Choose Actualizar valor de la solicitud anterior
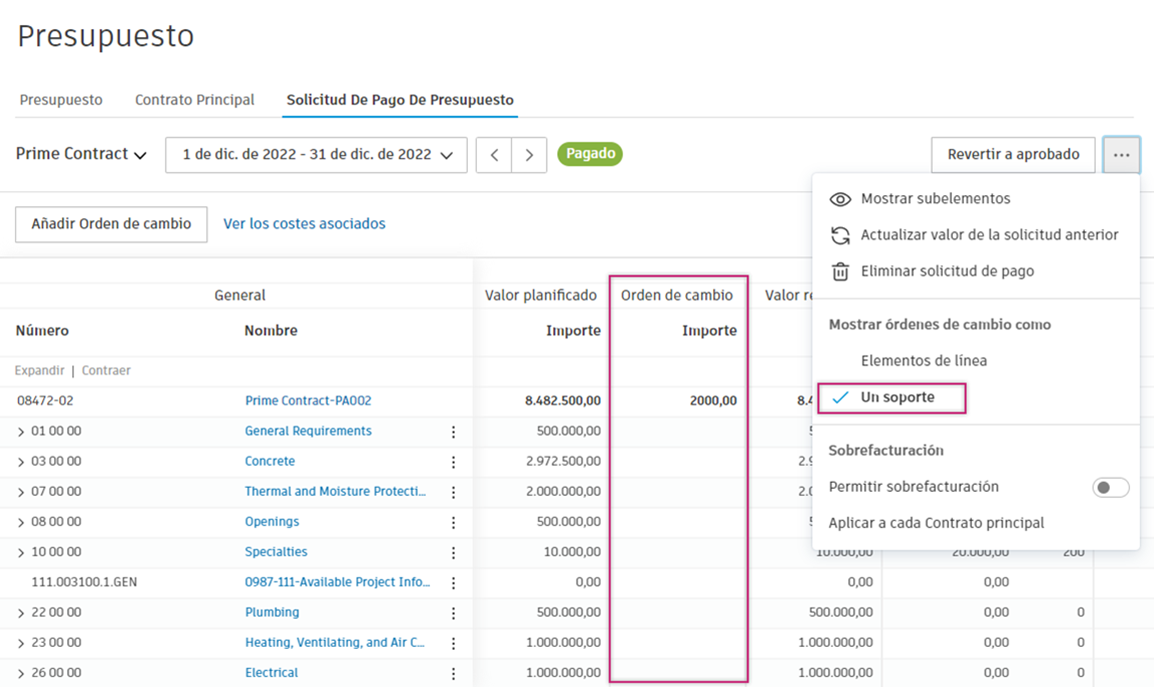This screenshot has width=1154, height=687. (989, 235)
